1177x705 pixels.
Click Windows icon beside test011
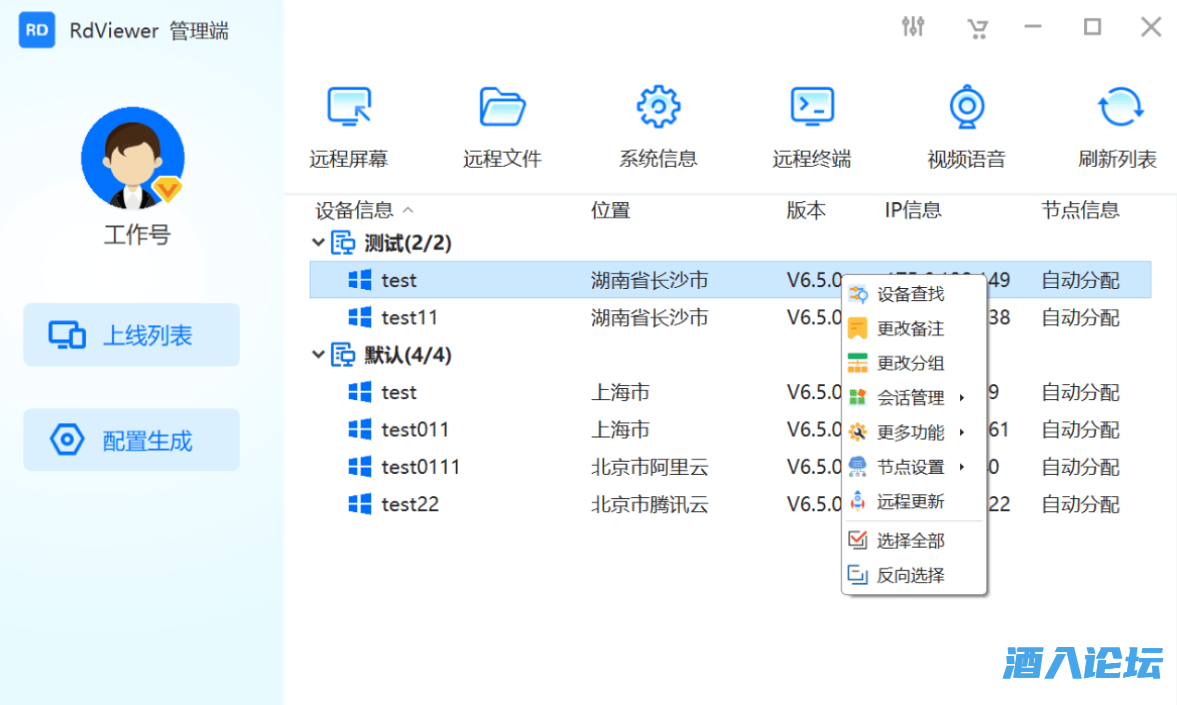click(360, 429)
